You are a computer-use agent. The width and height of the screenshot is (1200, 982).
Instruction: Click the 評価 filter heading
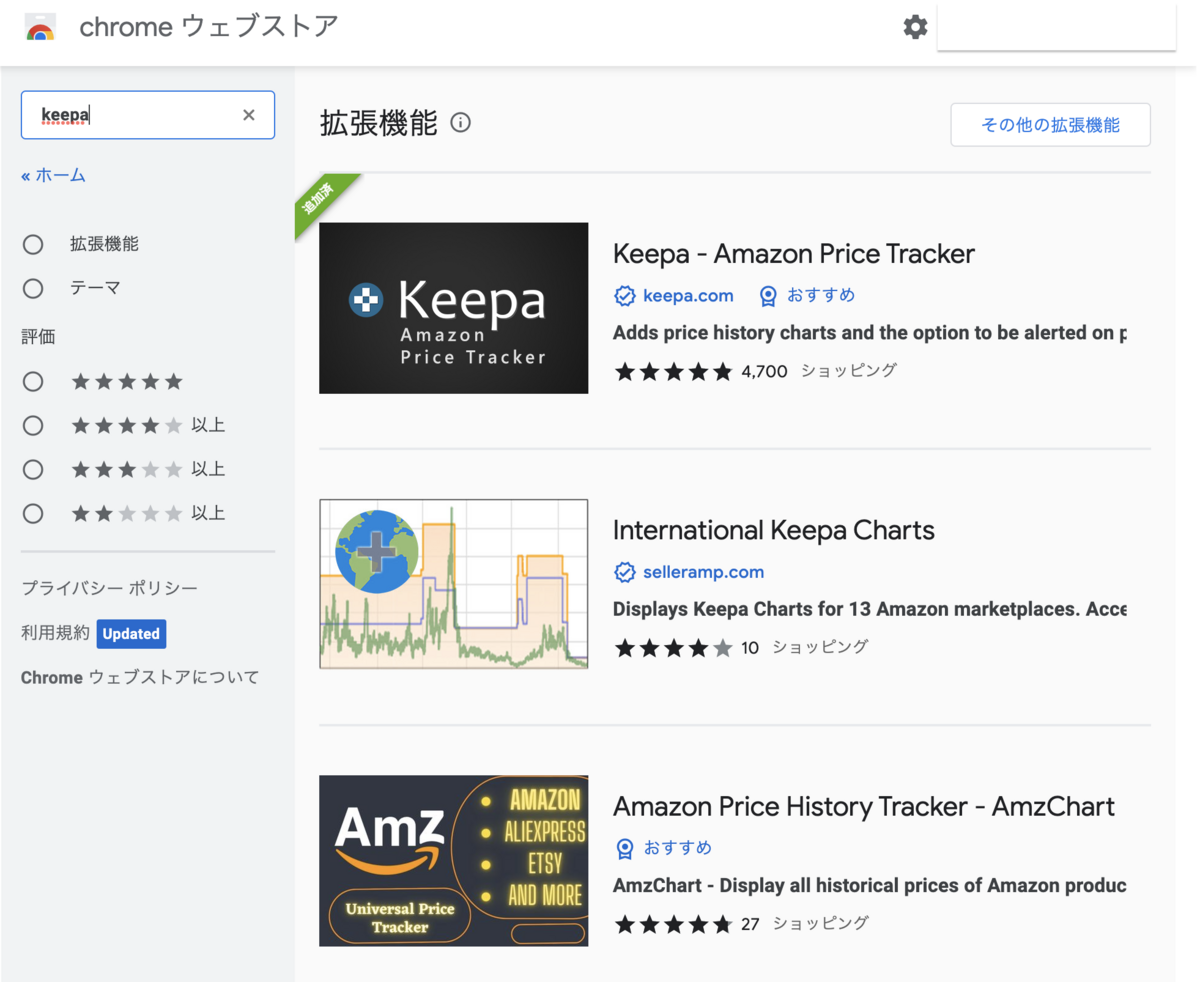click(x=38, y=337)
